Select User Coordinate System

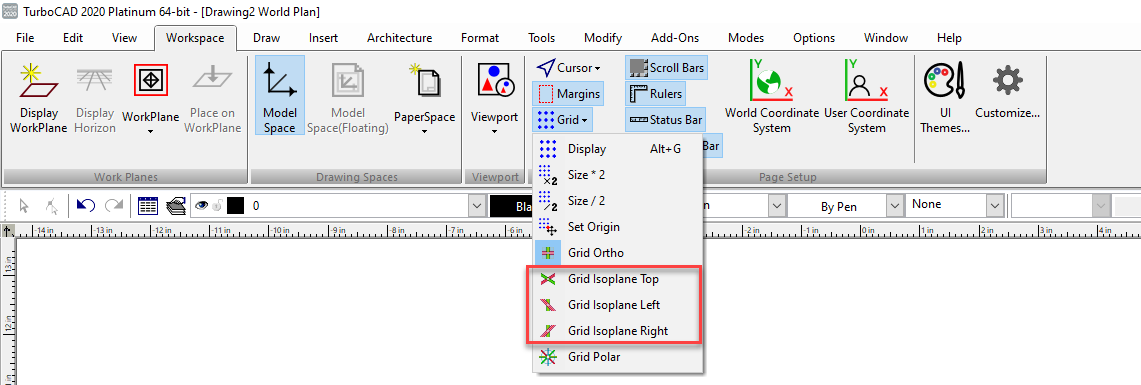[867, 95]
